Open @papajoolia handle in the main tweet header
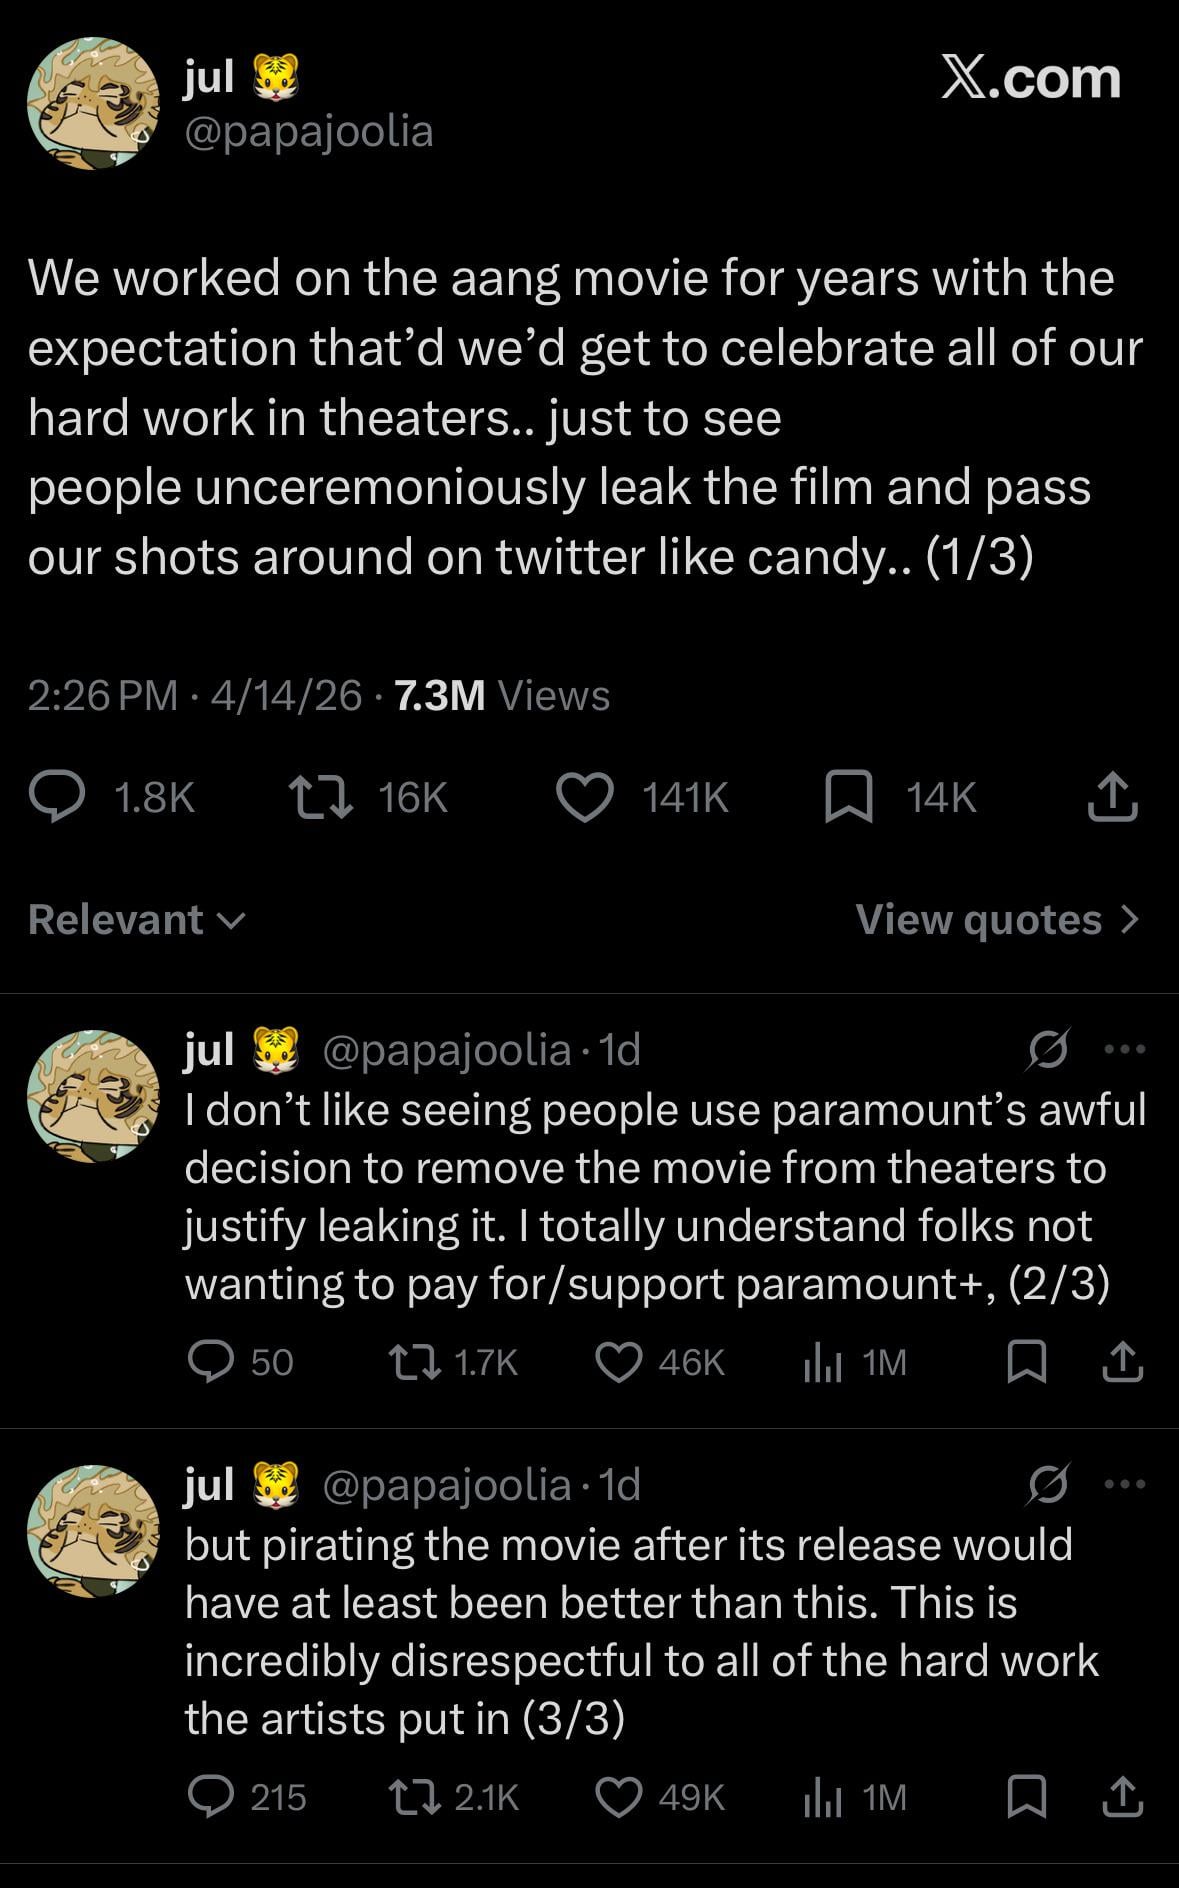Viewport: 1179px width, 1888px height. (308, 131)
